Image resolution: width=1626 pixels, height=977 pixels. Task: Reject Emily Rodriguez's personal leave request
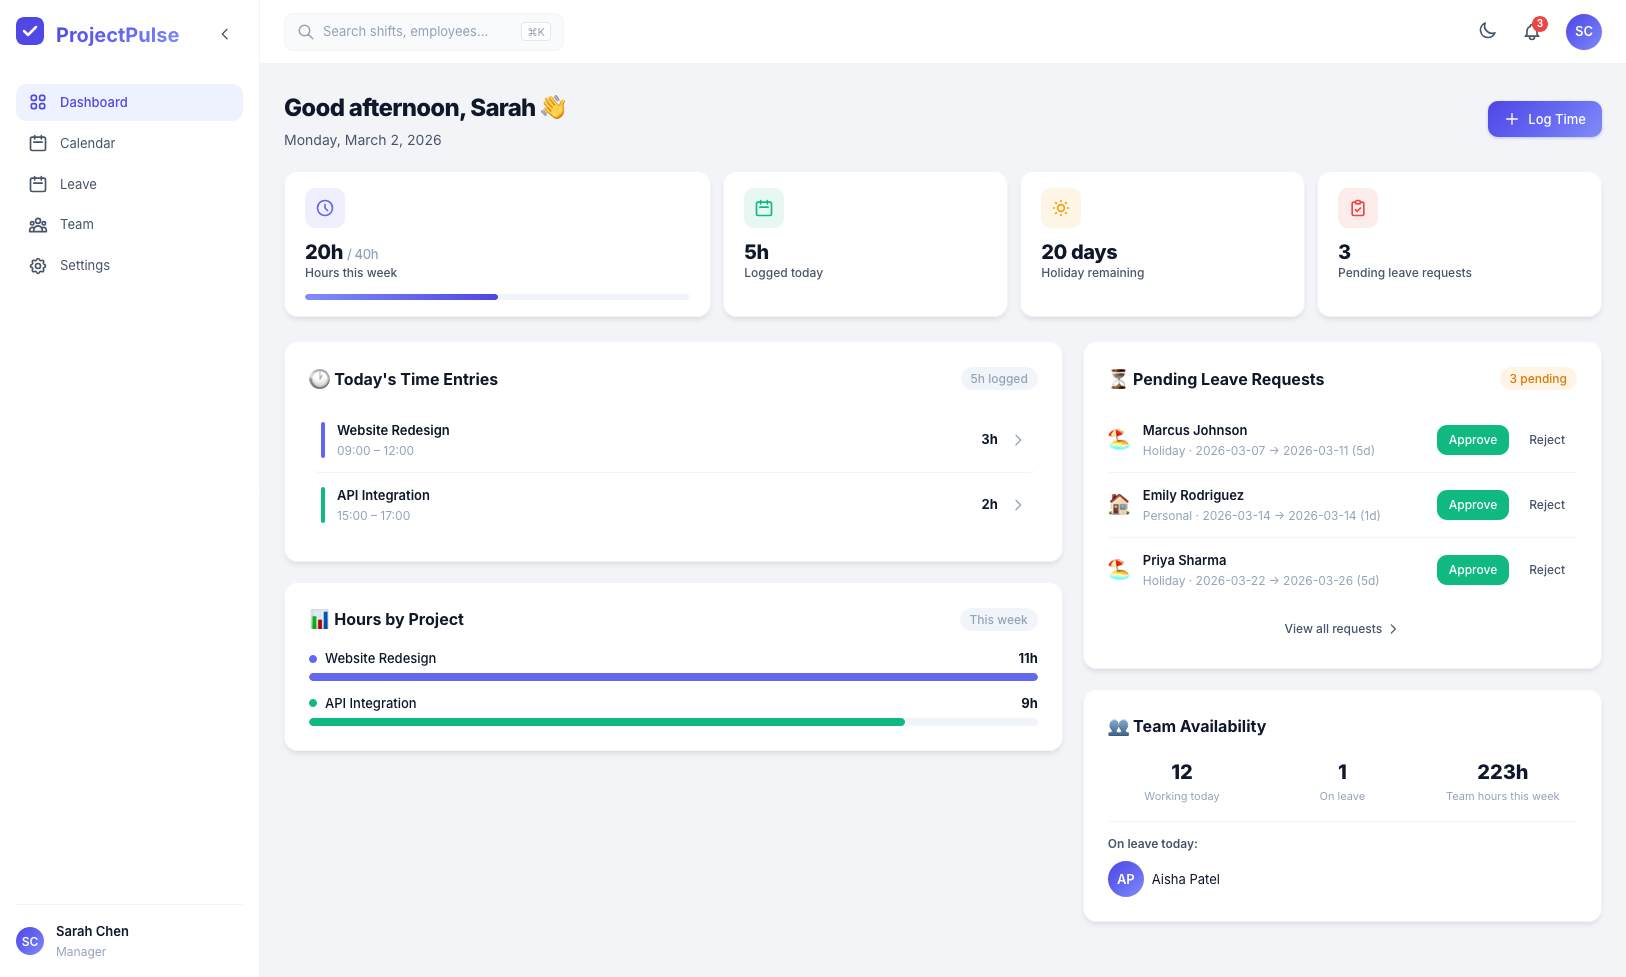(1546, 505)
